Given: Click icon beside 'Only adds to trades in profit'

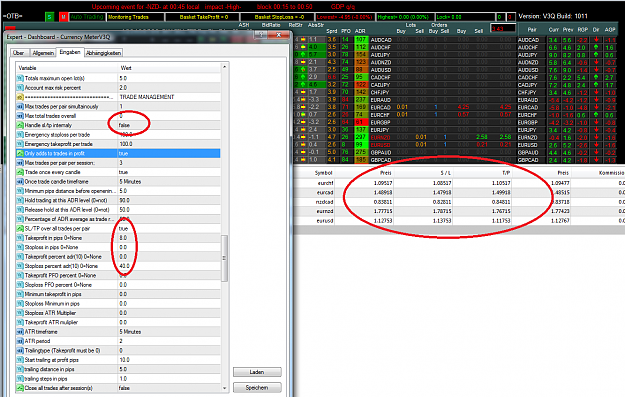Looking at the screenshot, I should click(20, 153).
